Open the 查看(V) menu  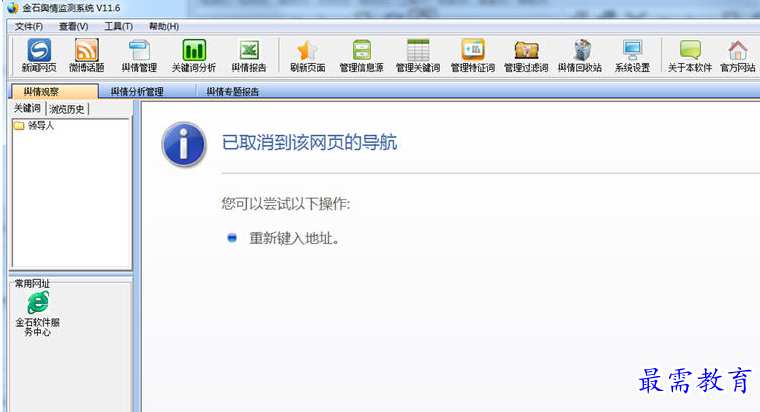[73, 27]
